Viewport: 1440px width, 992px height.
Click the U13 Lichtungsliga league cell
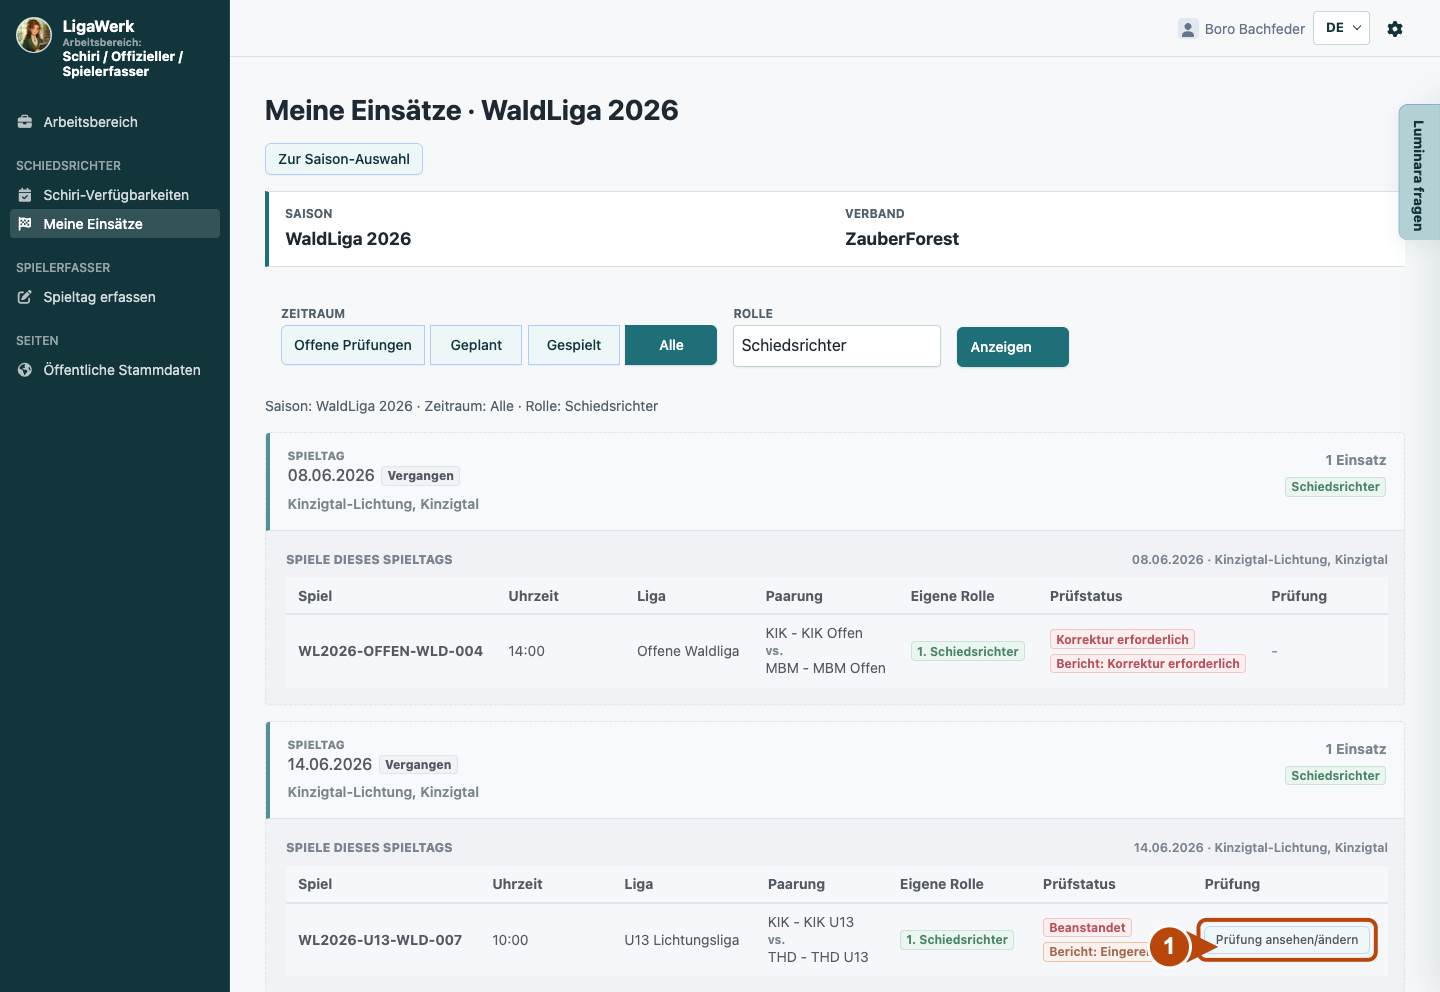pyautogui.click(x=682, y=940)
